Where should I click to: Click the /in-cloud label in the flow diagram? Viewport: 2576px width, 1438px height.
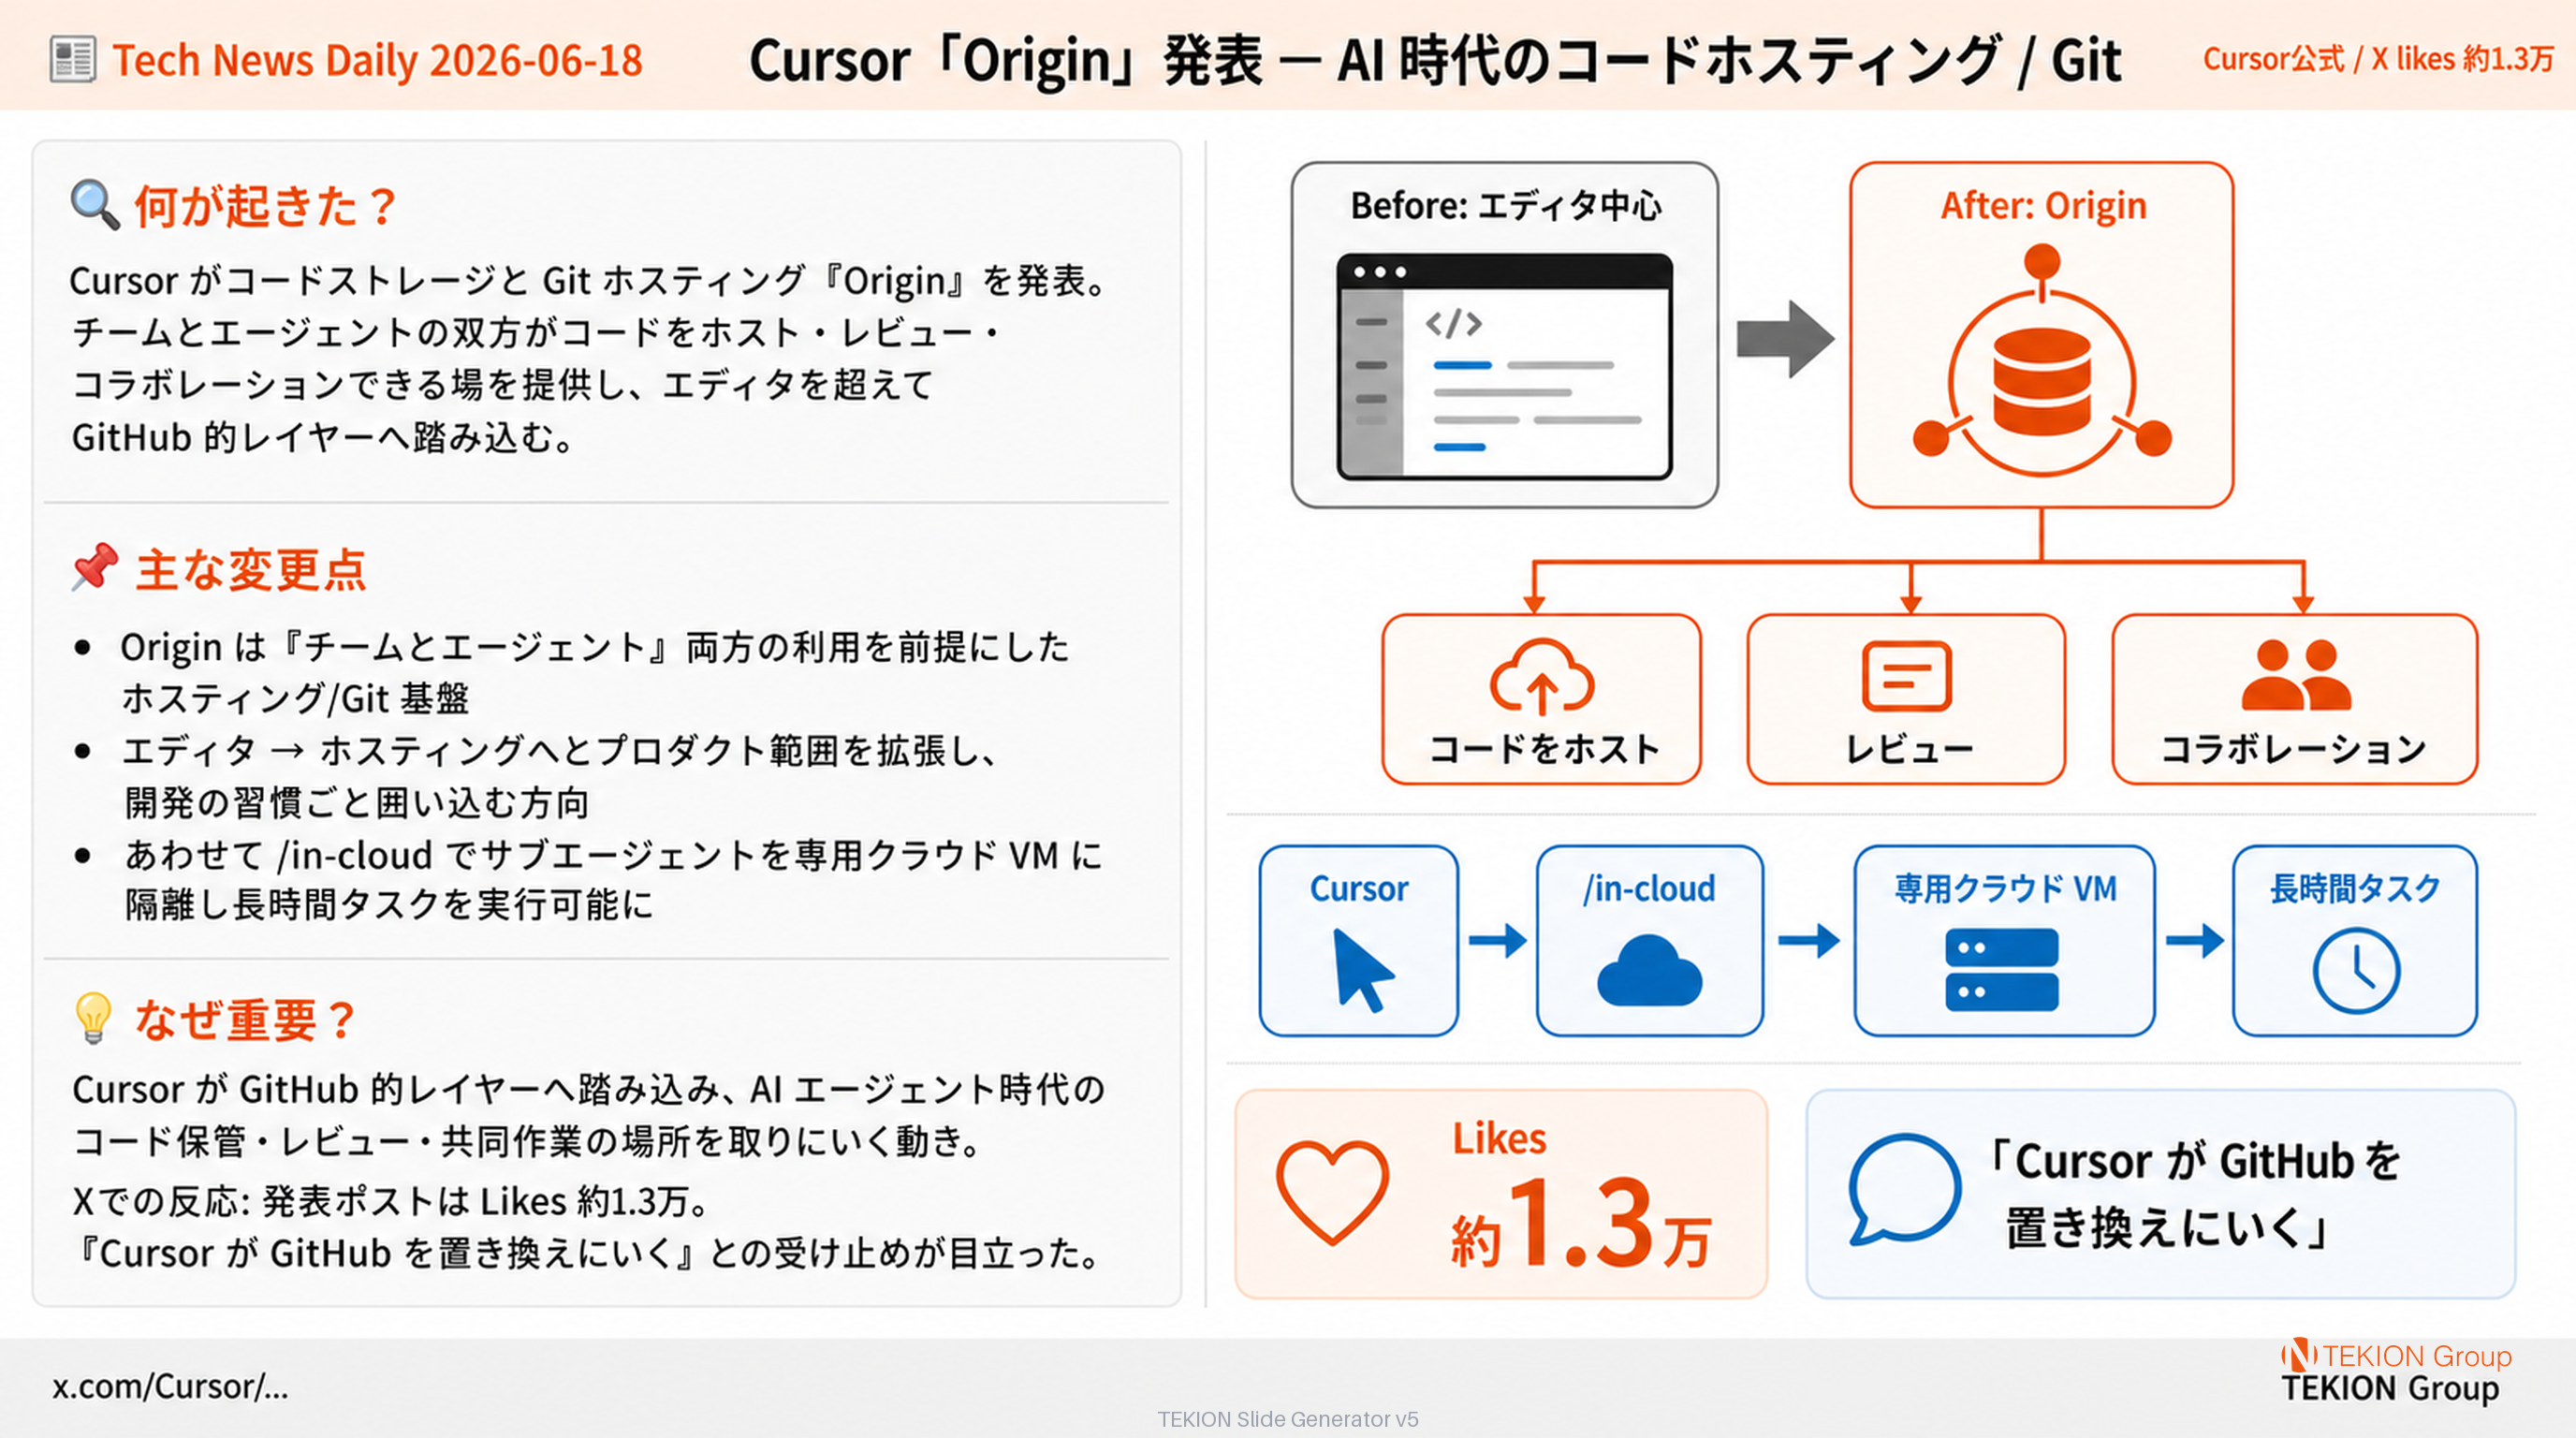click(x=1649, y=888)
